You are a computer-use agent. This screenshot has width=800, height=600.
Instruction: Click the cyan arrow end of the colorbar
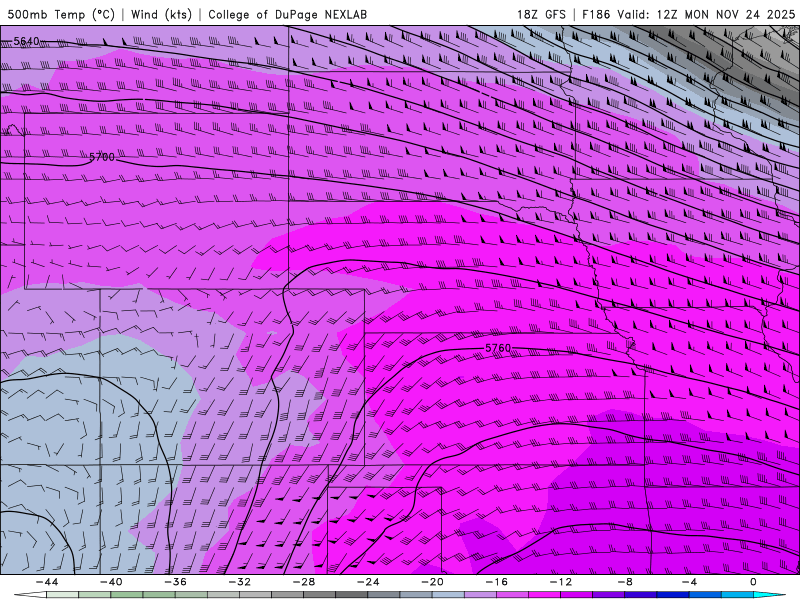[x=769, y=595]
